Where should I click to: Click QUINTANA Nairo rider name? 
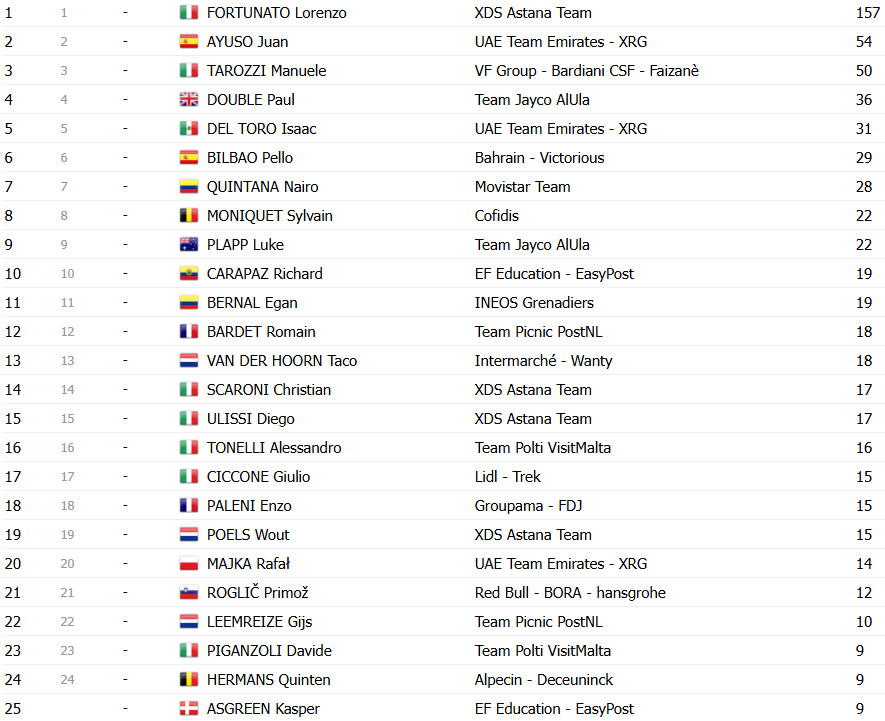click(x=262, y=187)
